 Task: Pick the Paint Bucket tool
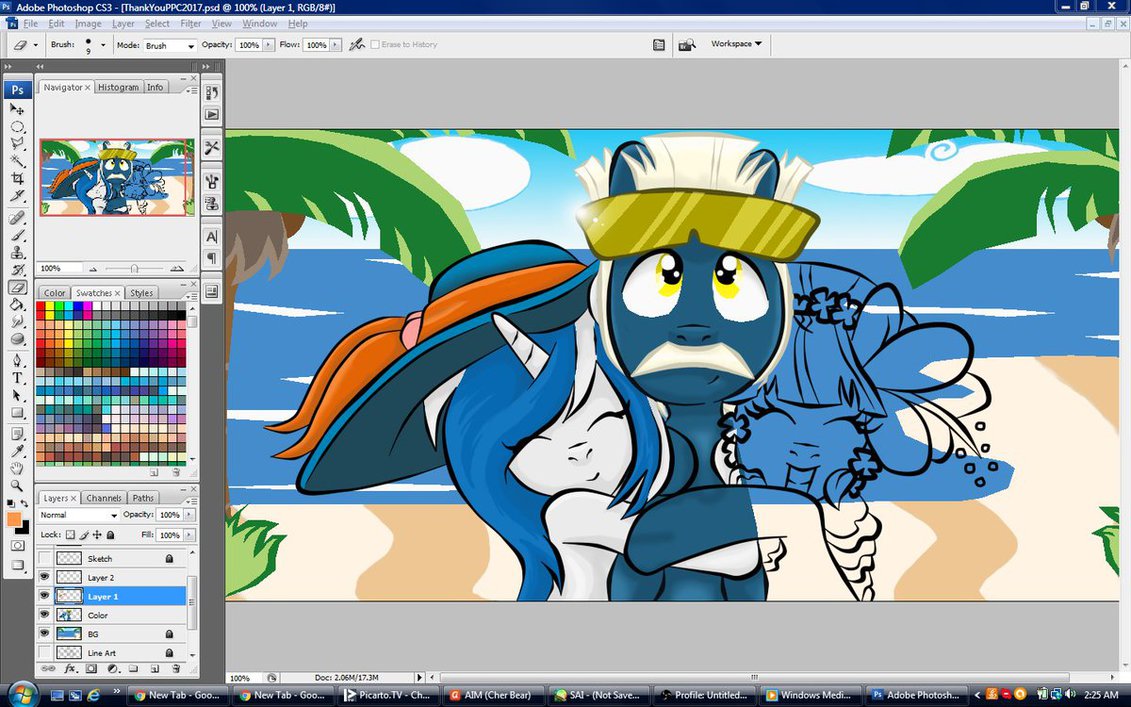[x=17, y=304]
